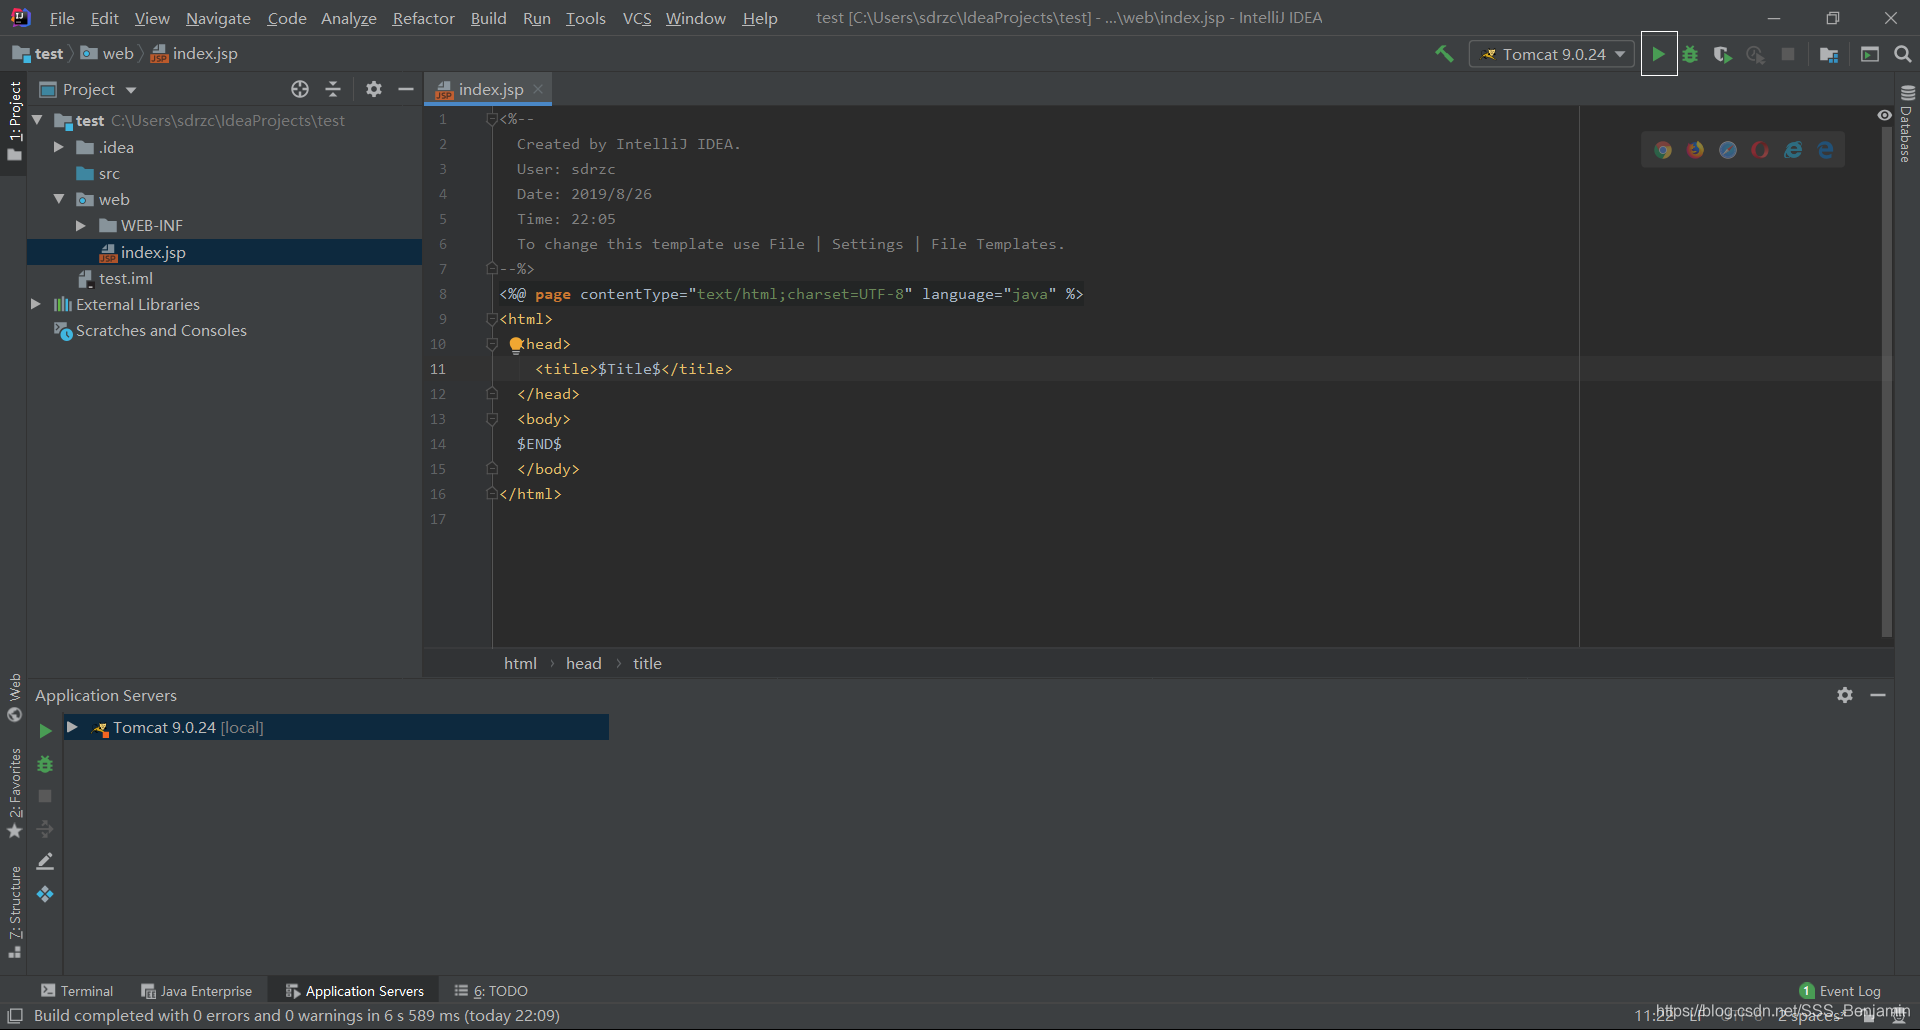Toggle Z: Structure side tab
Screen dimensions: 1920x1030
(x=14, y=912)
